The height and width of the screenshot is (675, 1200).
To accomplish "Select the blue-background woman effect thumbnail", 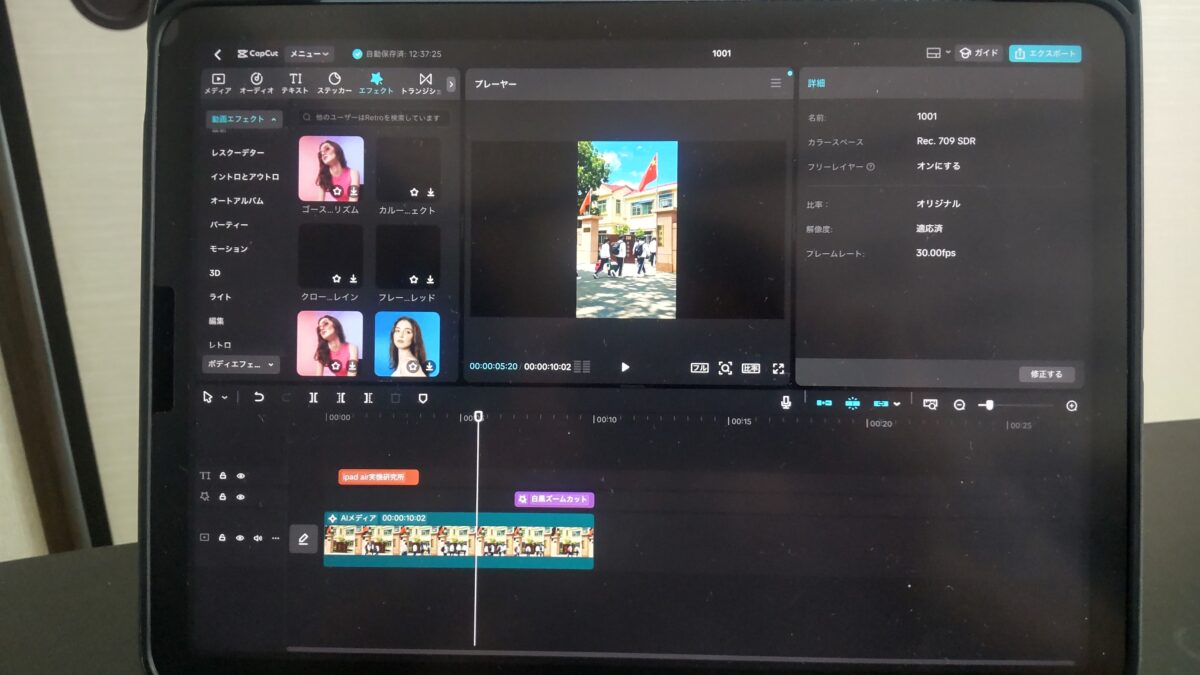I will (407, 344).
